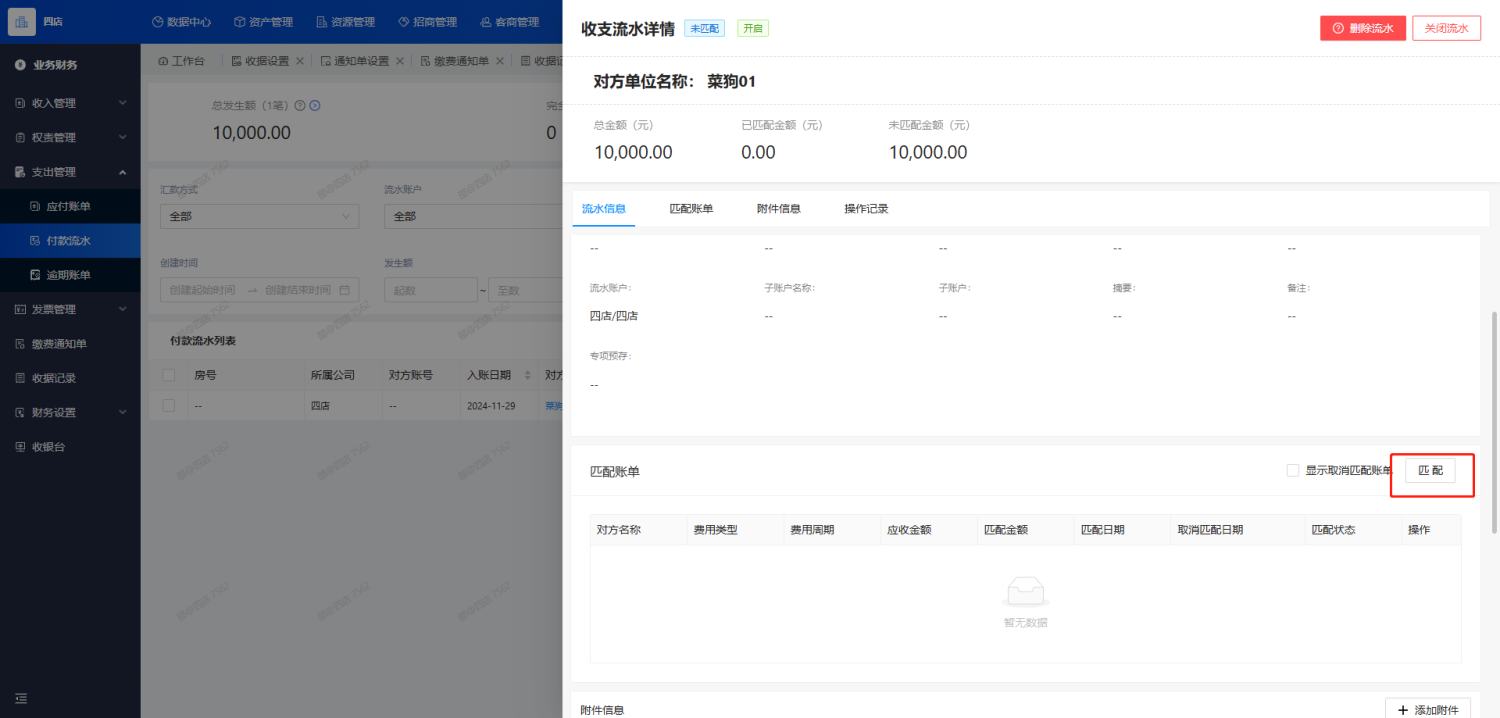This screenshot has width=1500, height=718.
Task: Focus the 创建结束时间 date input
Action: (298, 290)
